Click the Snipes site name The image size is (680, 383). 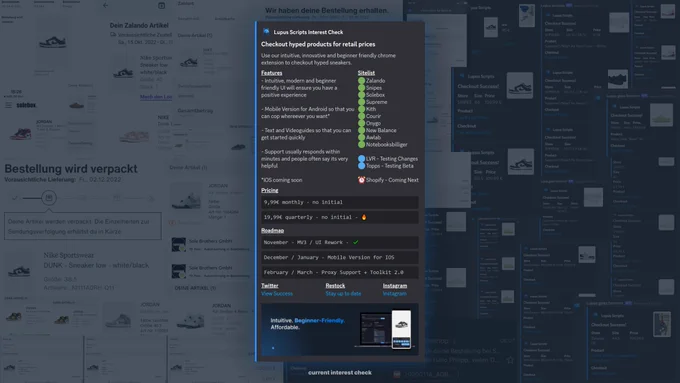(374, 88)
